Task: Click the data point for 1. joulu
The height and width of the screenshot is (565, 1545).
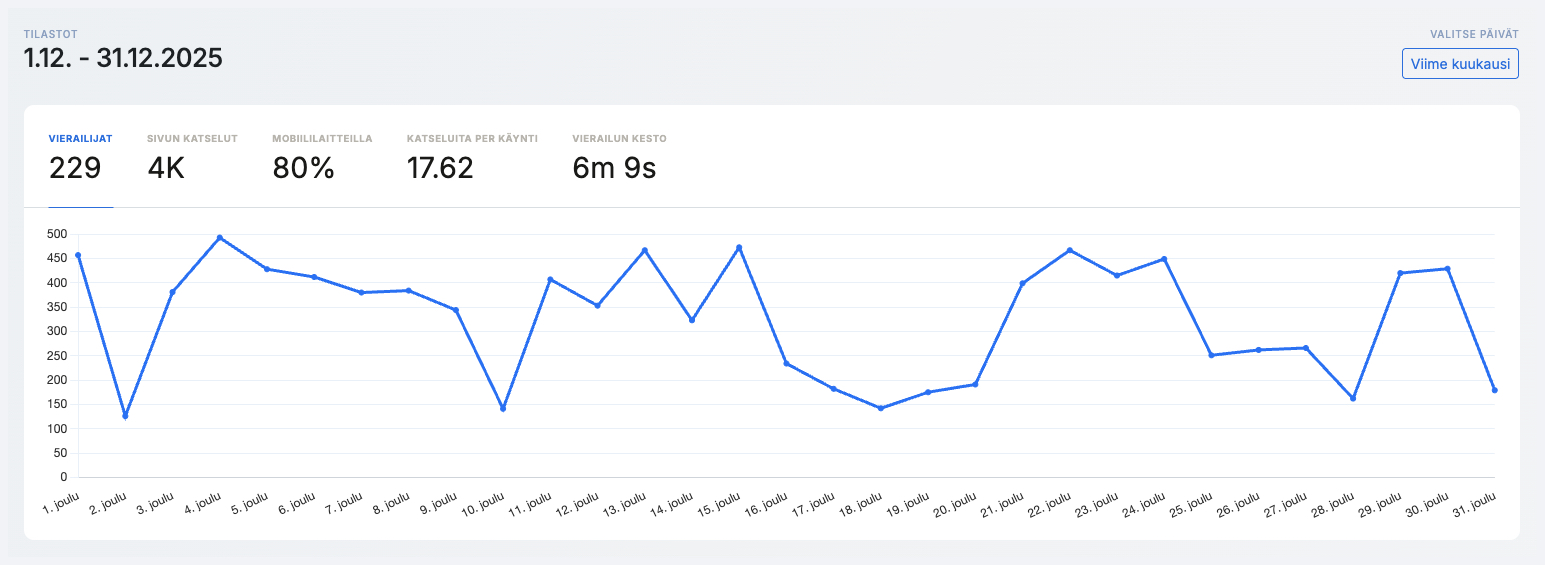Action: (x=78, y=255)
